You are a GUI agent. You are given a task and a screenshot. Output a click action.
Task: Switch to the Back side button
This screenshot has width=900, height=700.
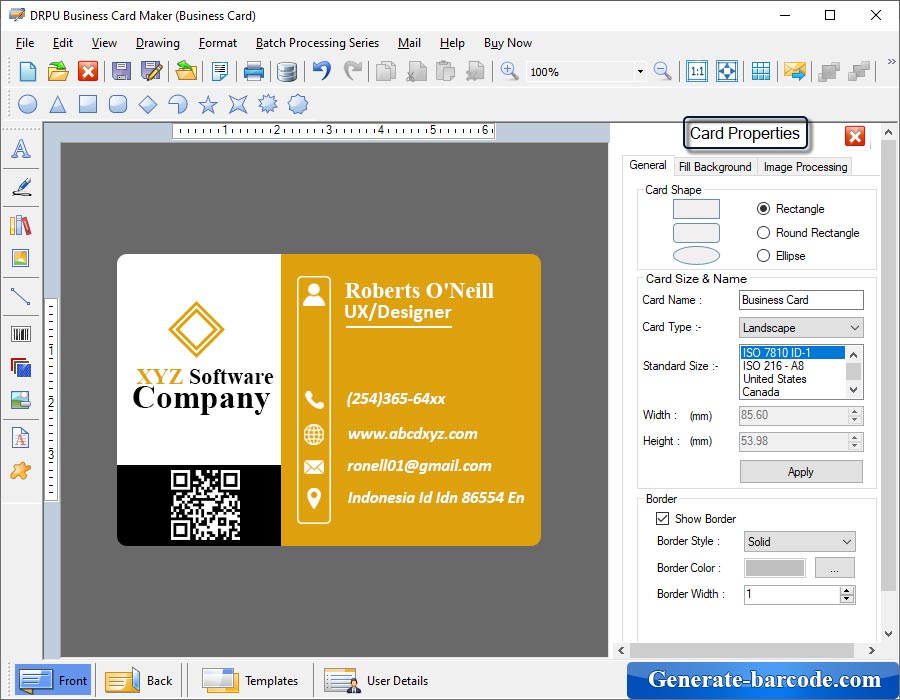(138, 680)
